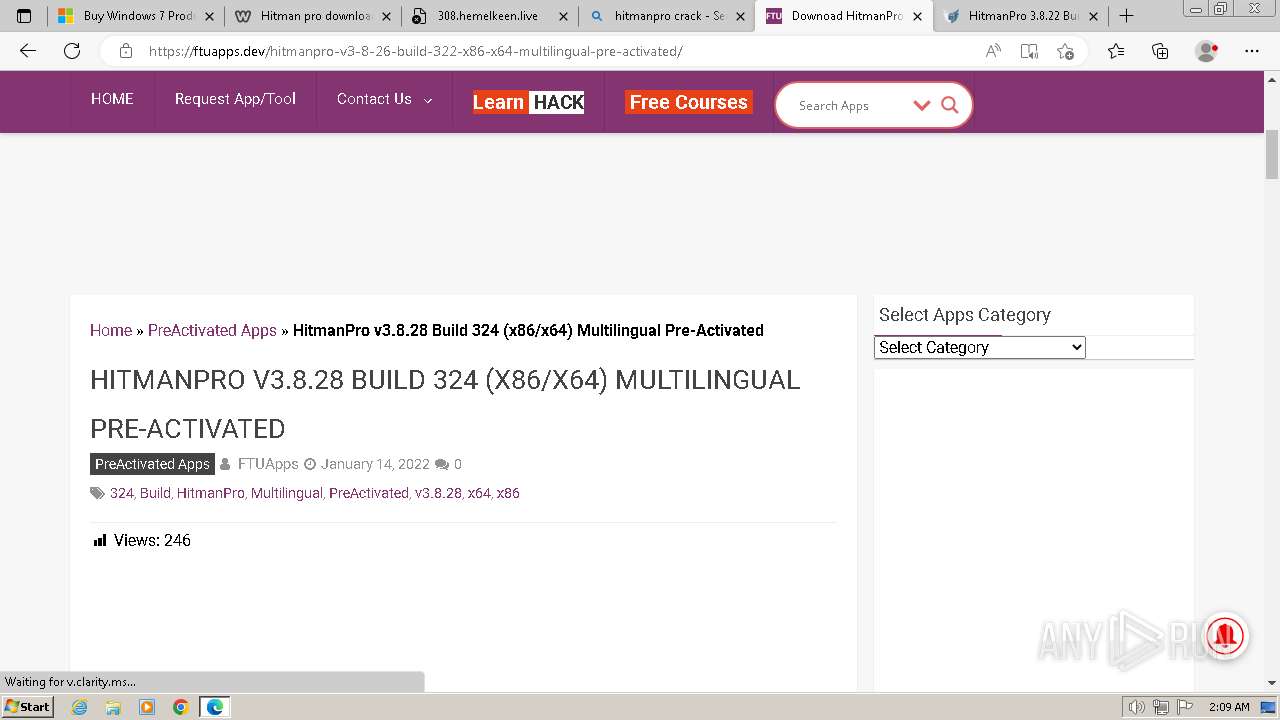
Task: Open Settings and more ellipsis
Action: point(1252,51)
